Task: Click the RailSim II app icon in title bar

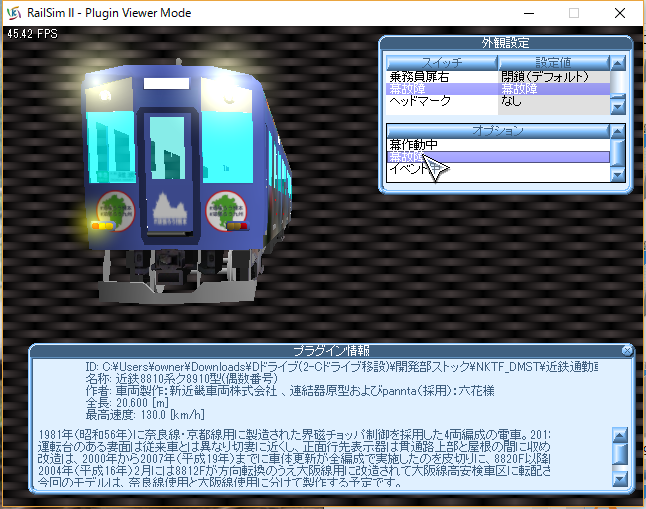Action: point(14,13)
